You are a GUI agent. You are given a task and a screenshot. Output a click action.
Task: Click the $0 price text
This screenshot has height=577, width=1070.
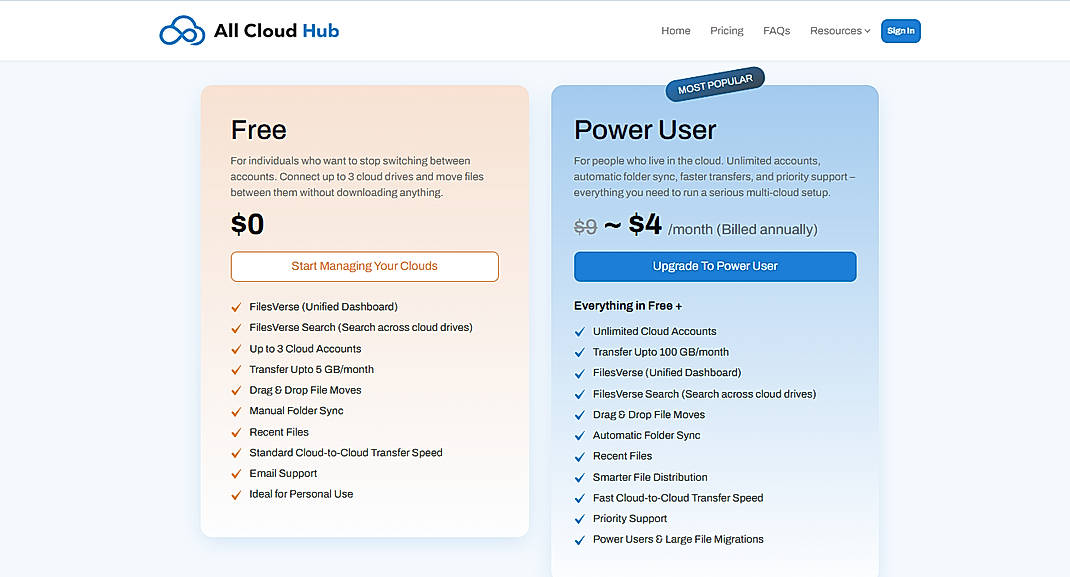coord(247,224)
